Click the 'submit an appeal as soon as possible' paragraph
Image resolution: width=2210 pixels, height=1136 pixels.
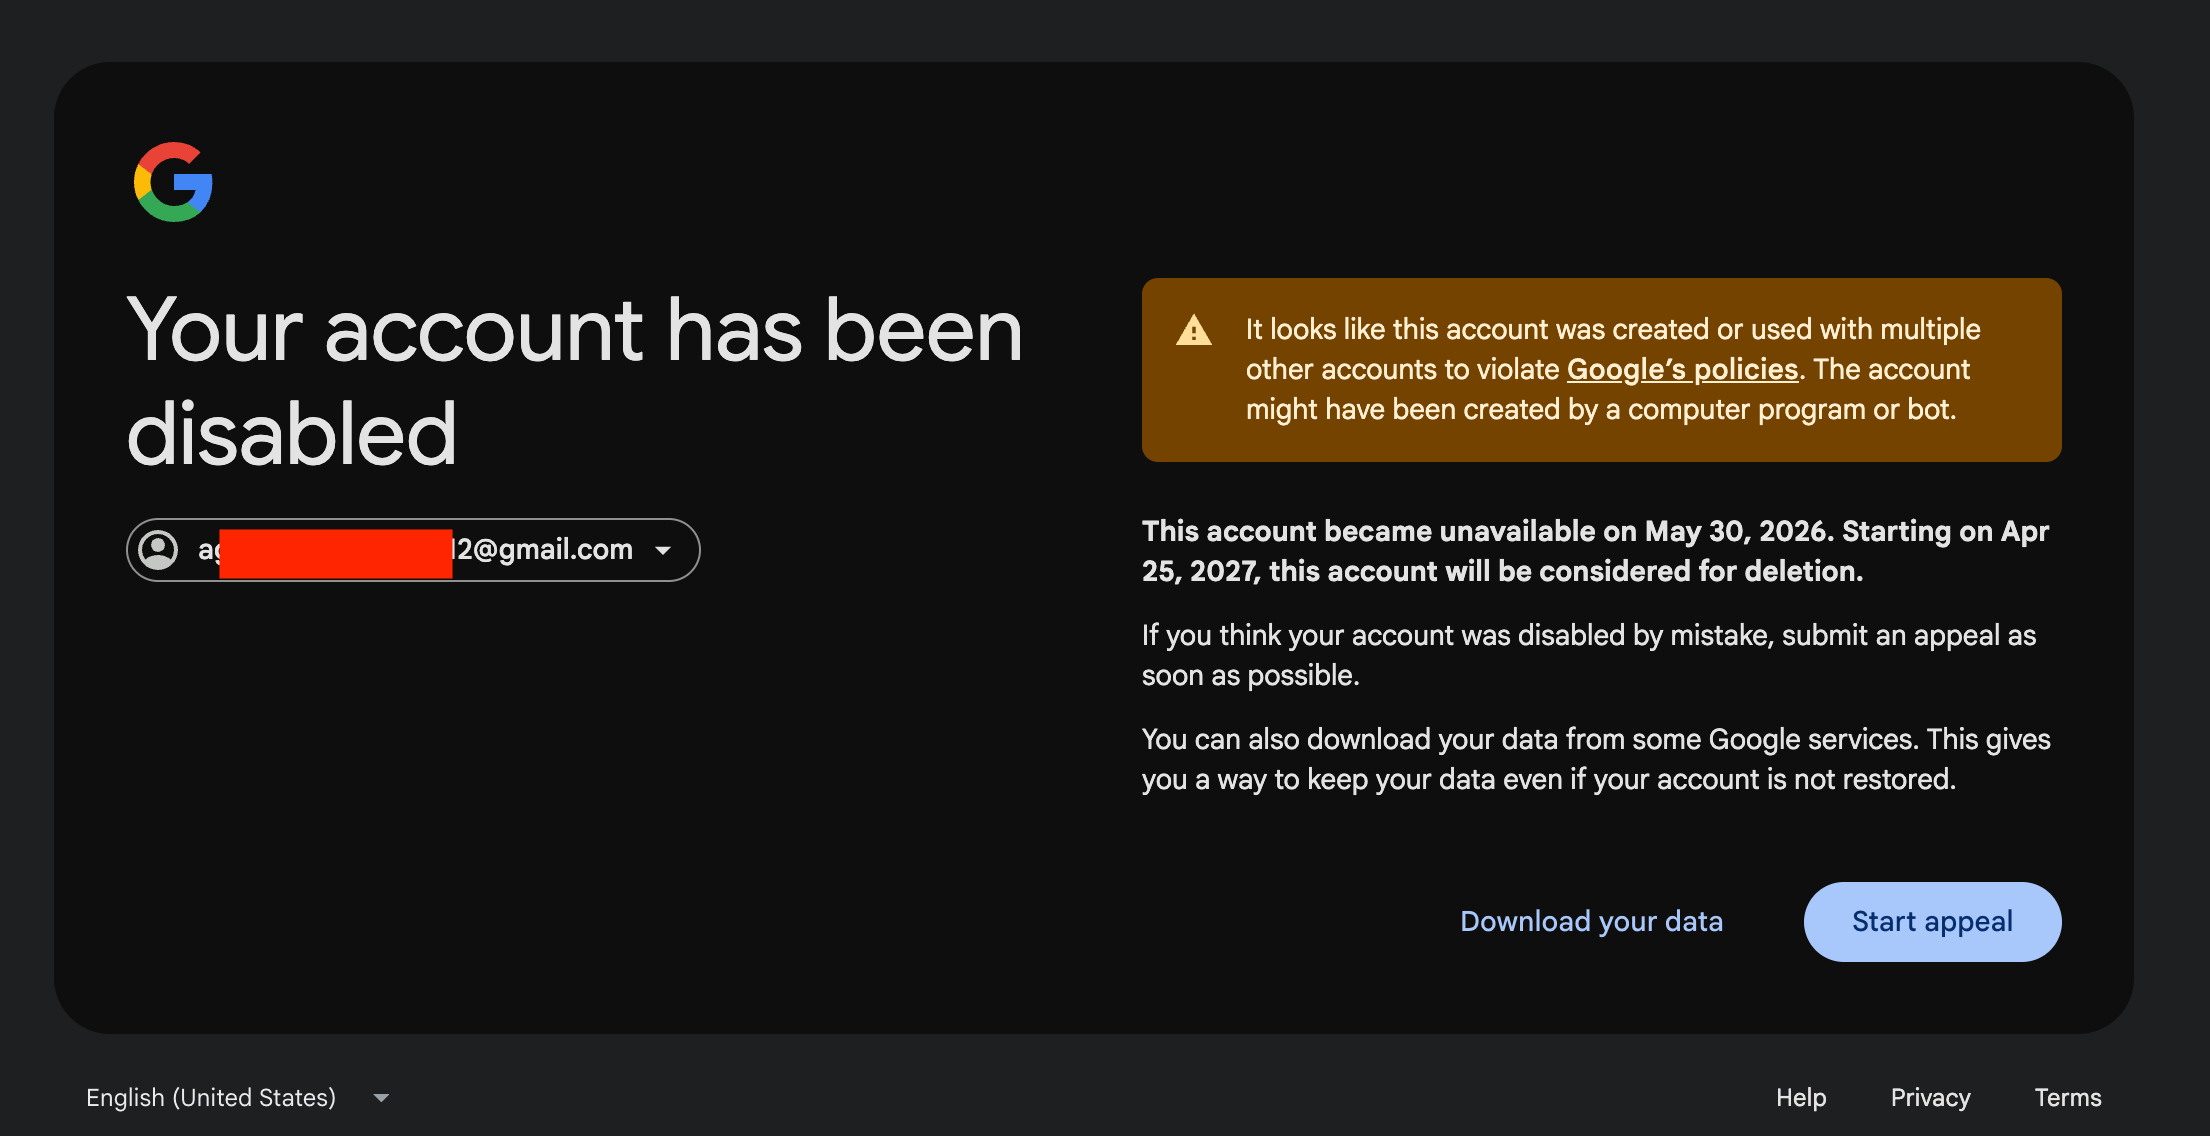coord(1589,655)
